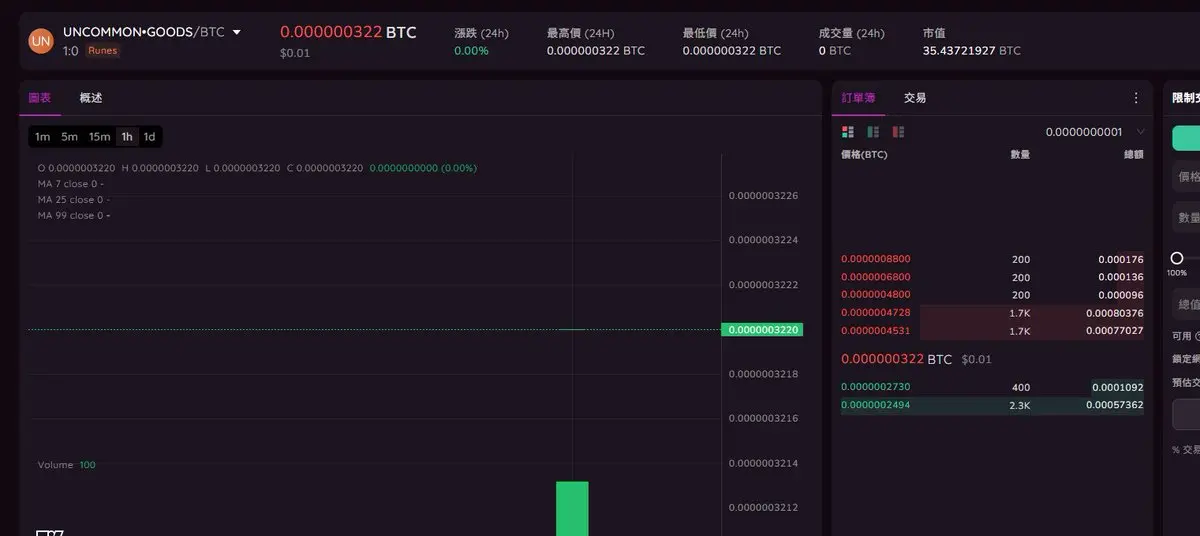The image size is (1200, 536).
Task: Click the MA 99 close indicator label
Action: click(73, 216)
